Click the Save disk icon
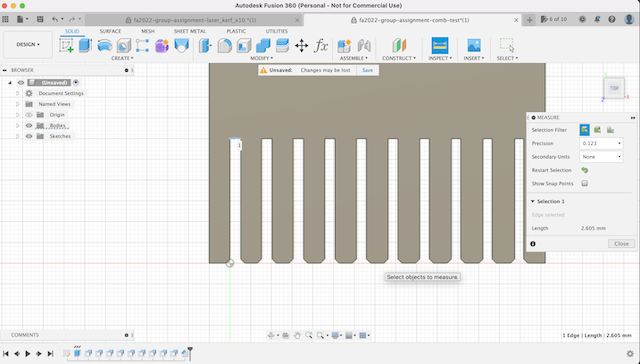Viewport: 640px width, 364px height. [40, 19]
